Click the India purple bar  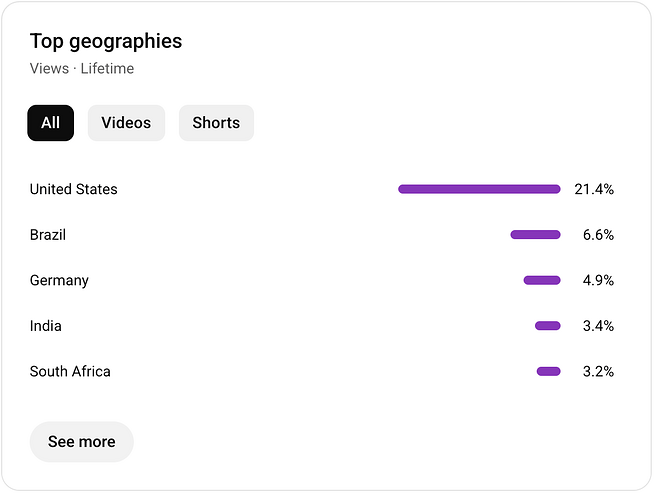[548, 326]
